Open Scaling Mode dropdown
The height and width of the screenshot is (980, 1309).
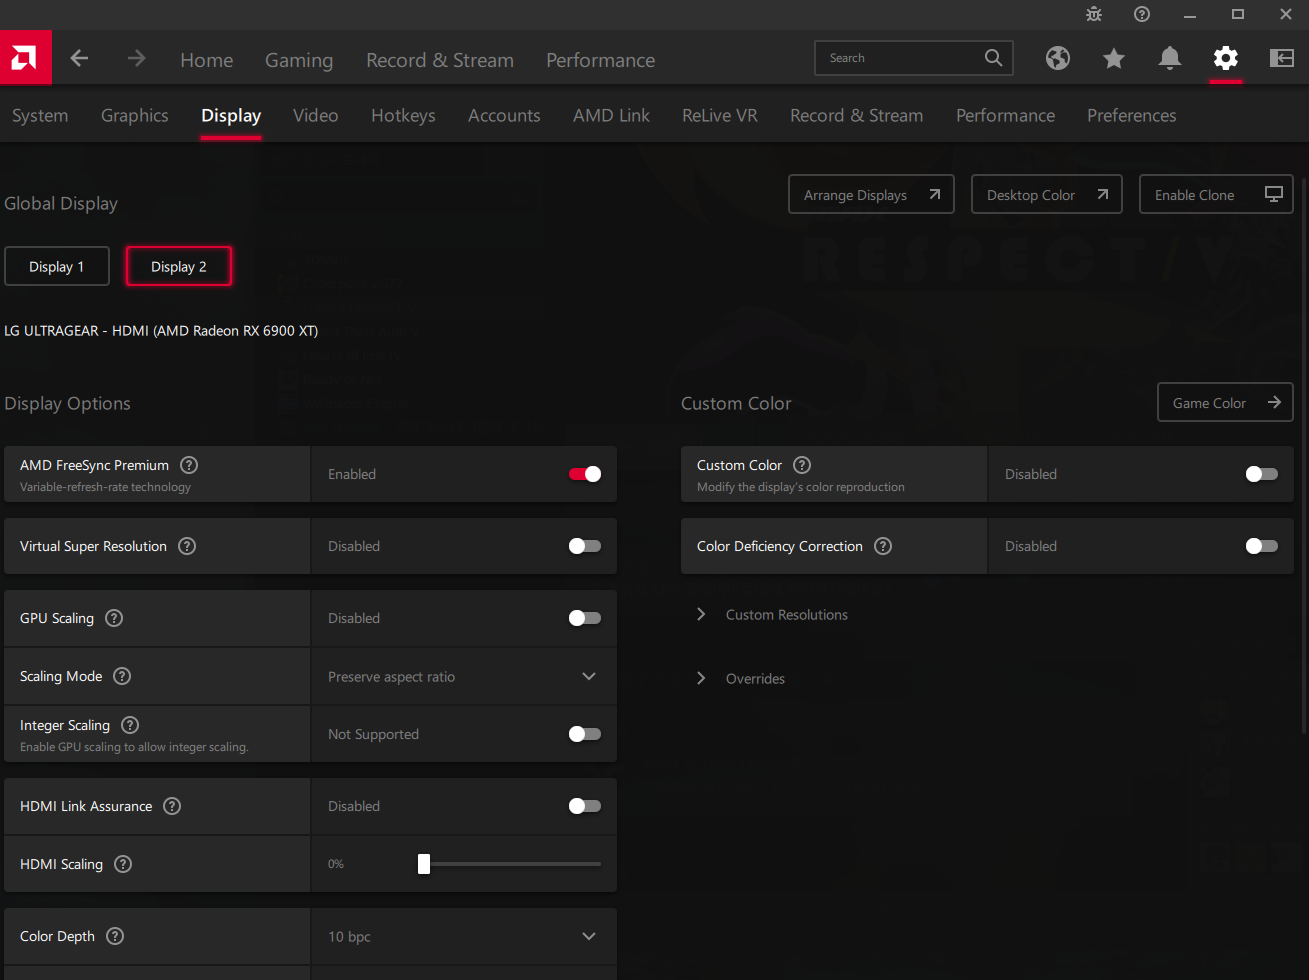click(x=464, y=677)
